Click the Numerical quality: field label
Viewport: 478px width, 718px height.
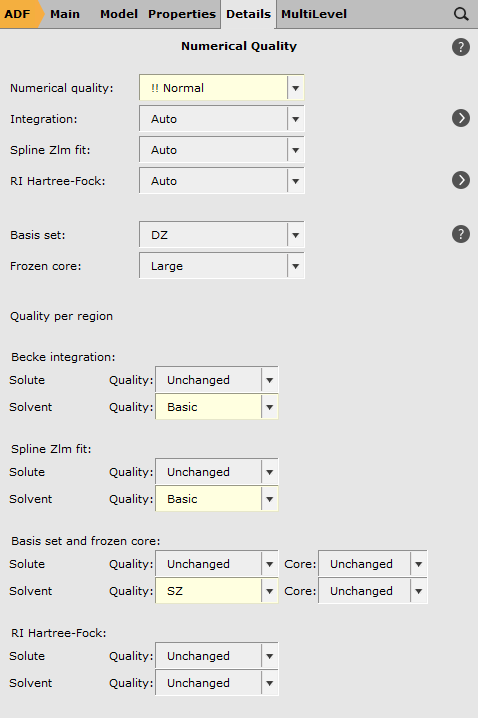(x=61, y=88)
